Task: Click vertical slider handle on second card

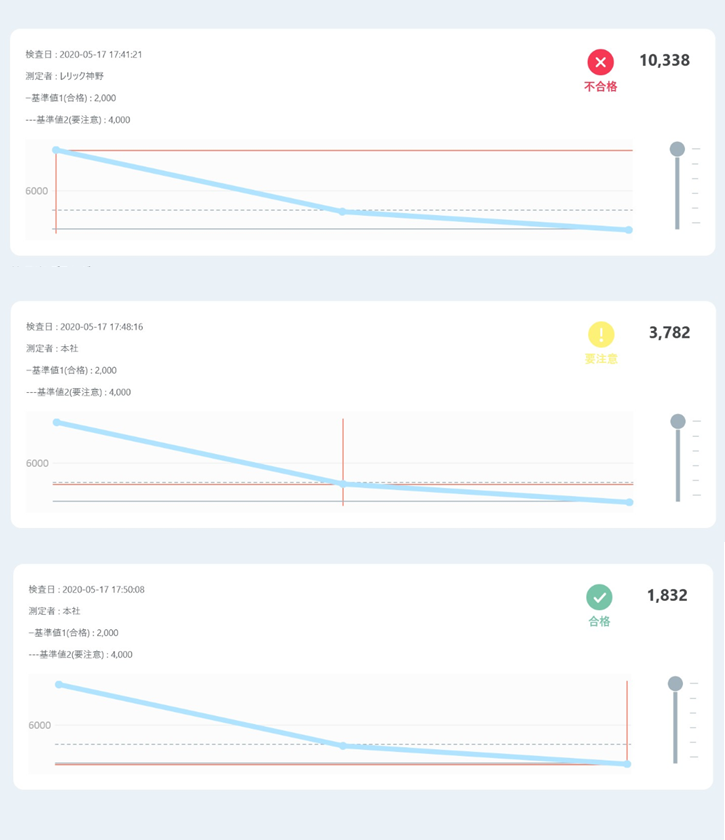Action: 678,421
